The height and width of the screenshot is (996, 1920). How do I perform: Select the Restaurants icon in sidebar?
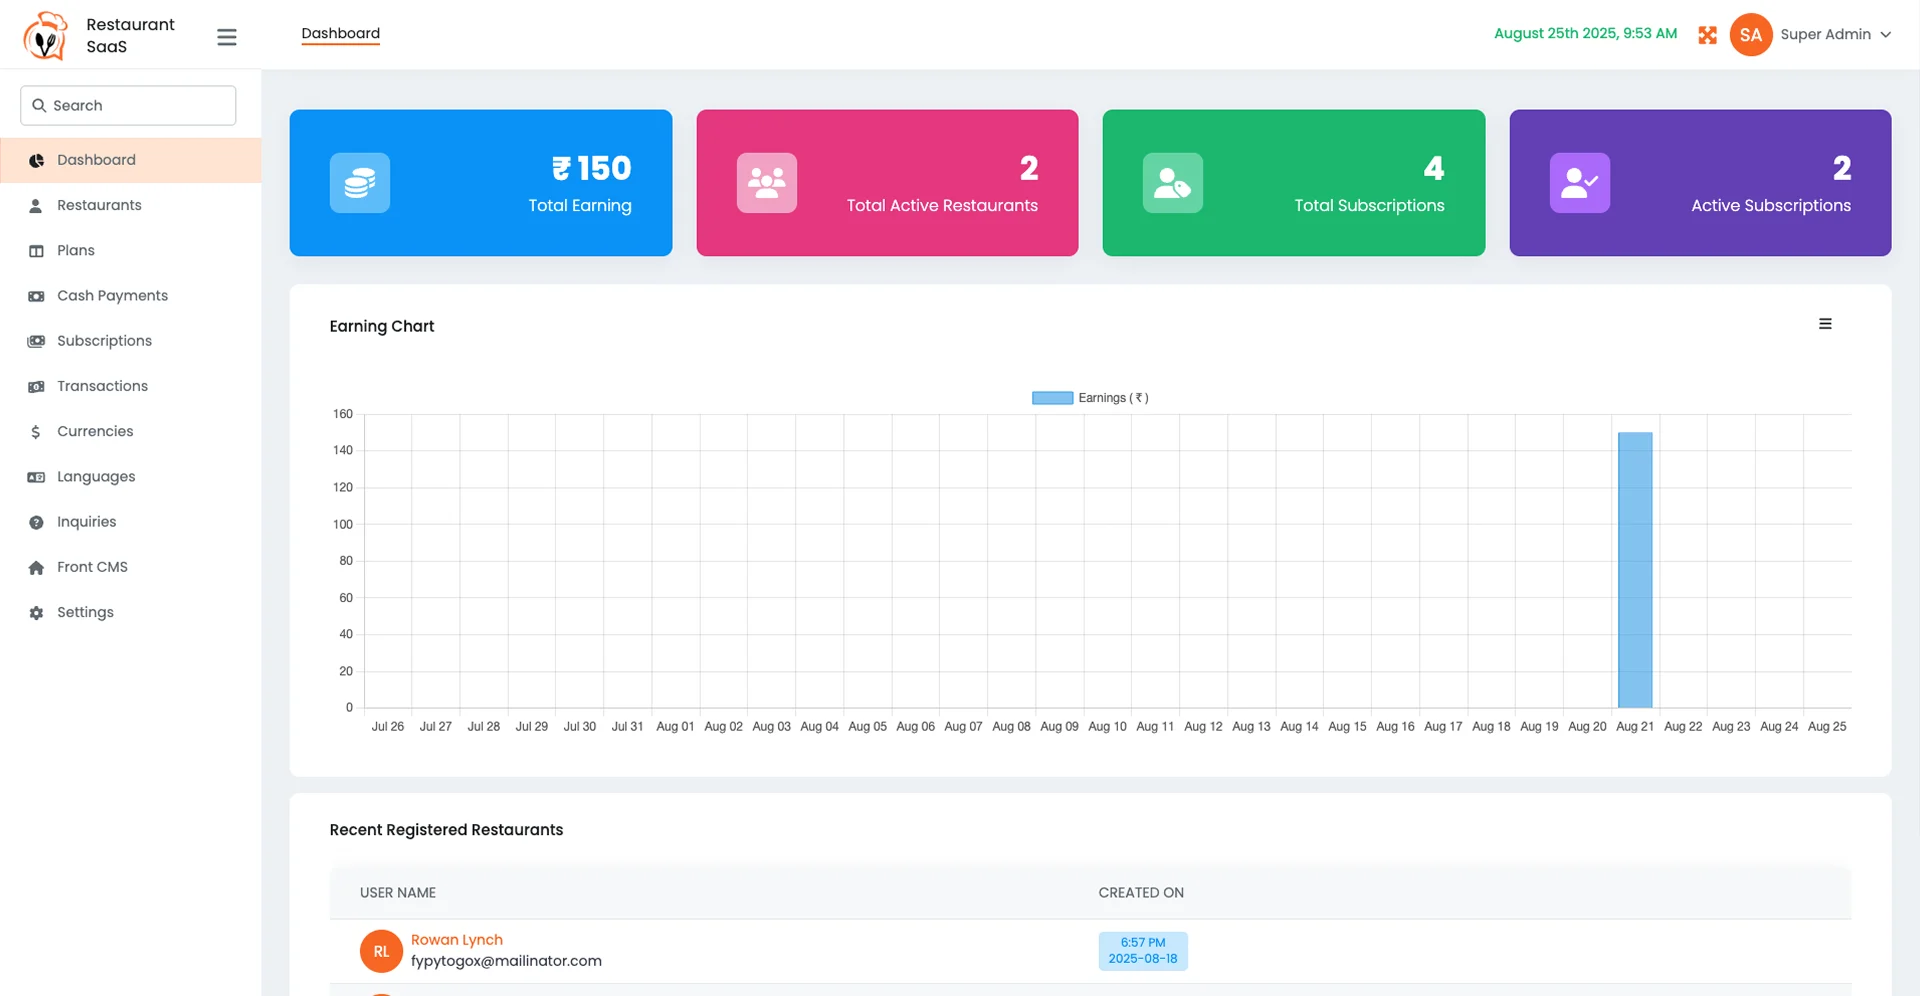tap(36, 205)
